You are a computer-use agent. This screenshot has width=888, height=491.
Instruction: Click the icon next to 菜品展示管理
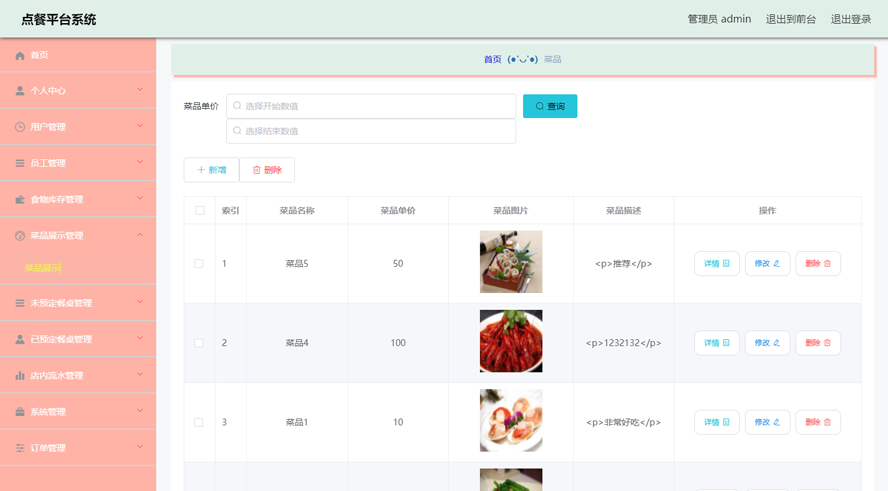tap(20, 236)
